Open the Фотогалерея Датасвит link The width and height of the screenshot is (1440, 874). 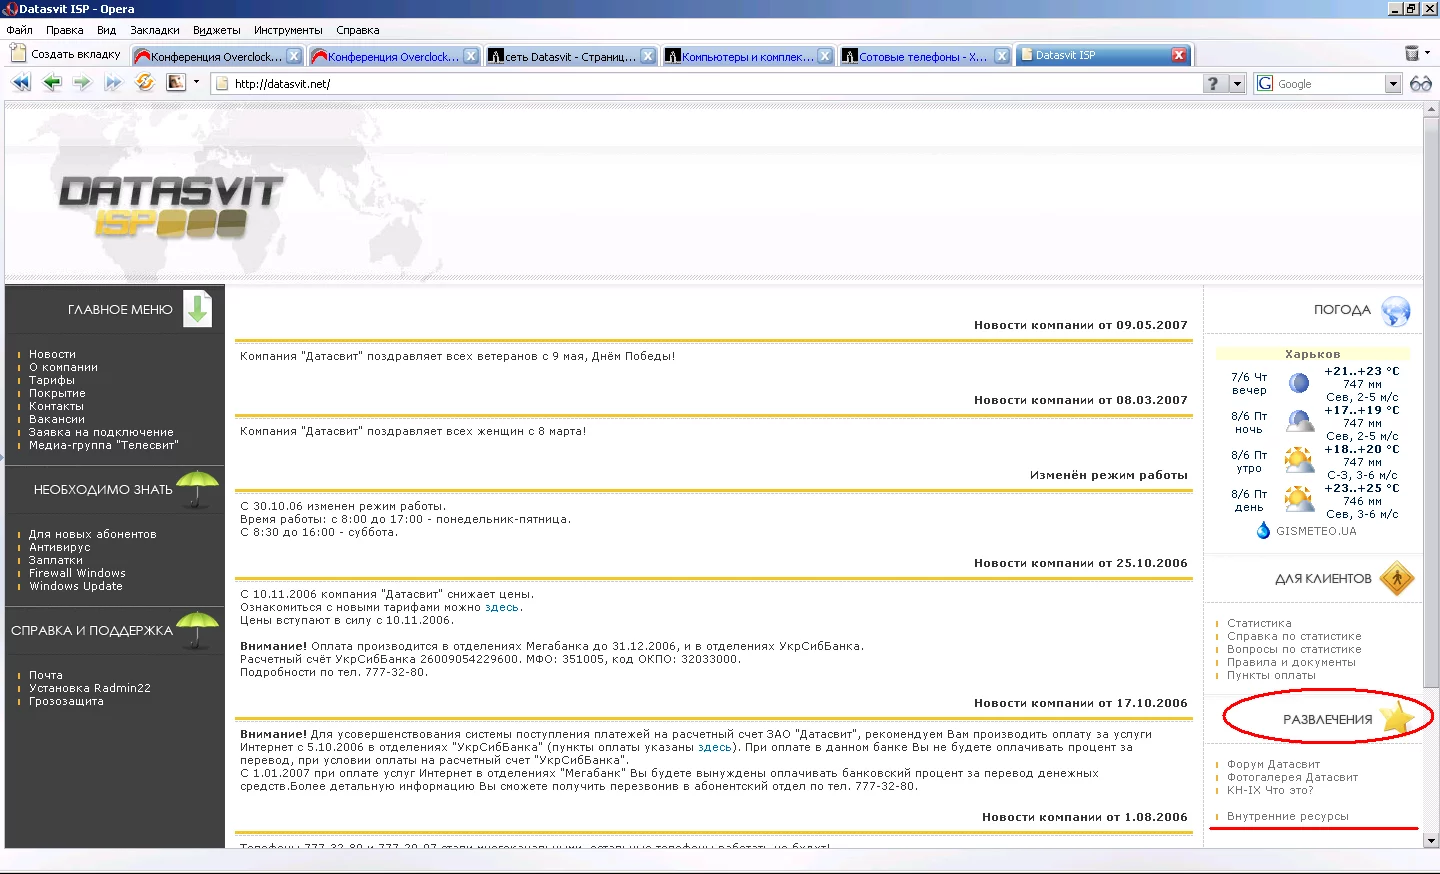pos(1292,777)
